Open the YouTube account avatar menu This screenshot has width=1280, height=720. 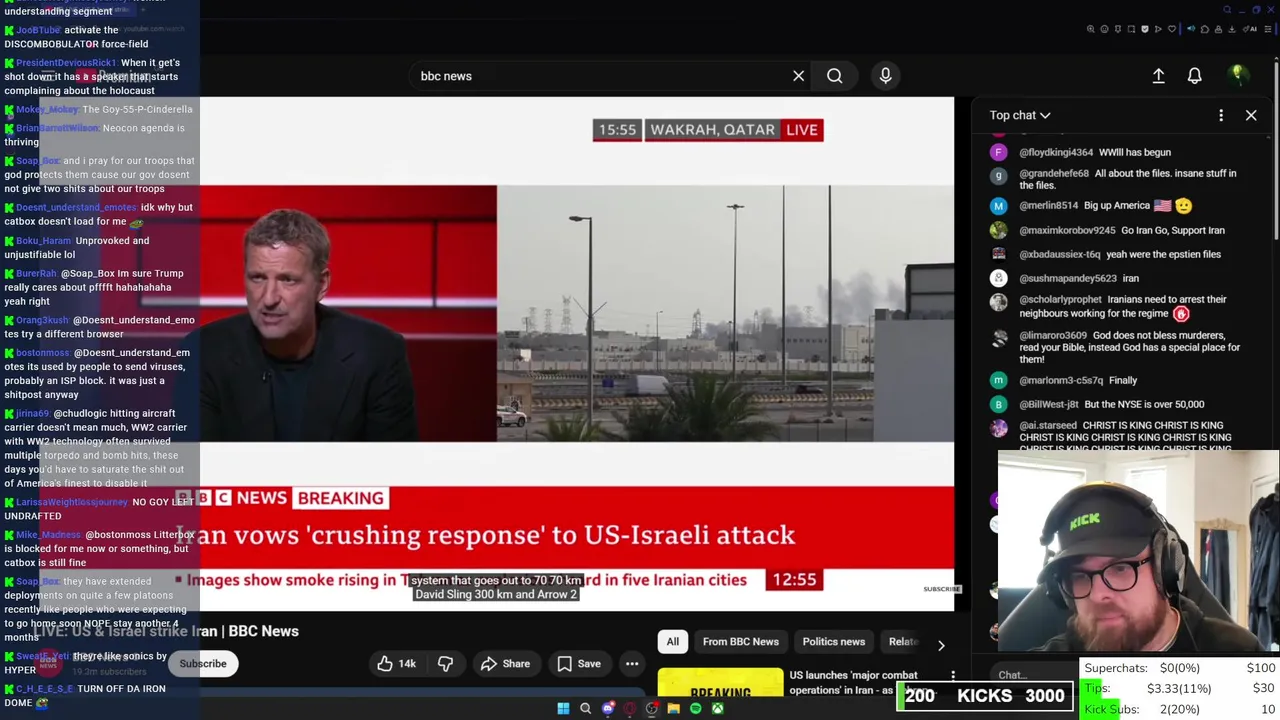1237,75
